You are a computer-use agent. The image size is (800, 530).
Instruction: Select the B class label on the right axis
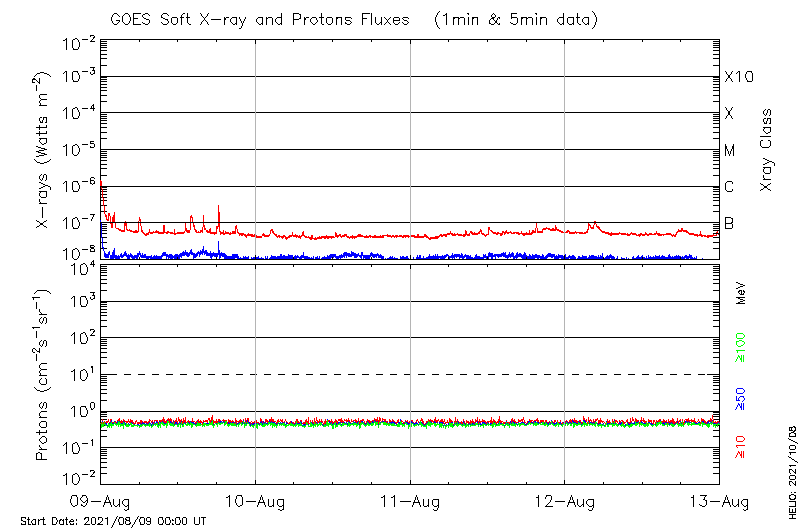729,223
